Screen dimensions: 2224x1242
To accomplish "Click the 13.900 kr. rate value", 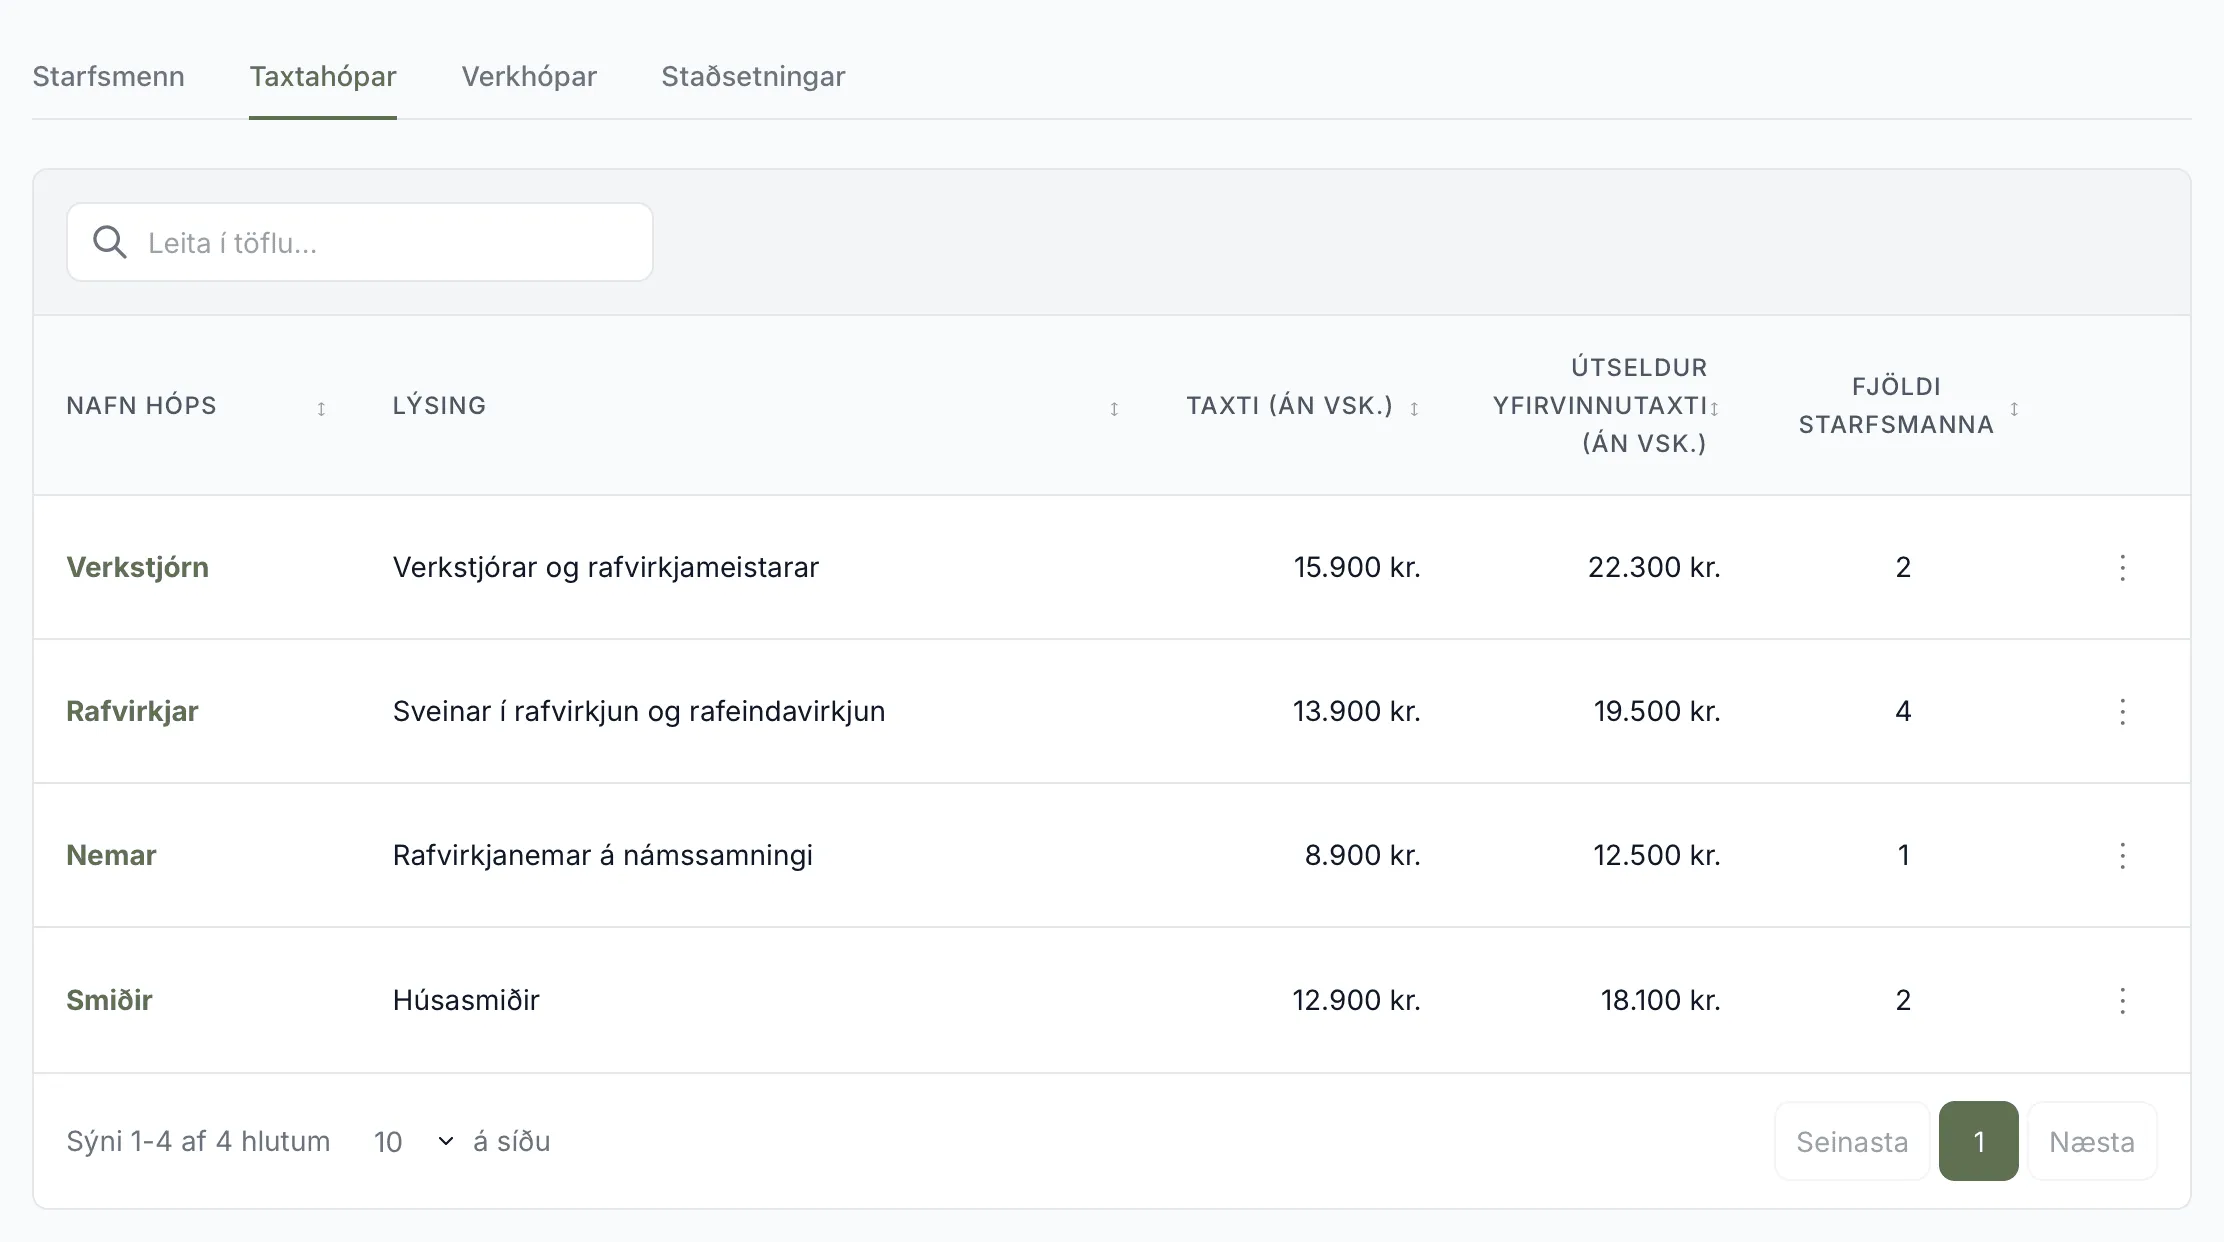I will [x=1357, y=711].
